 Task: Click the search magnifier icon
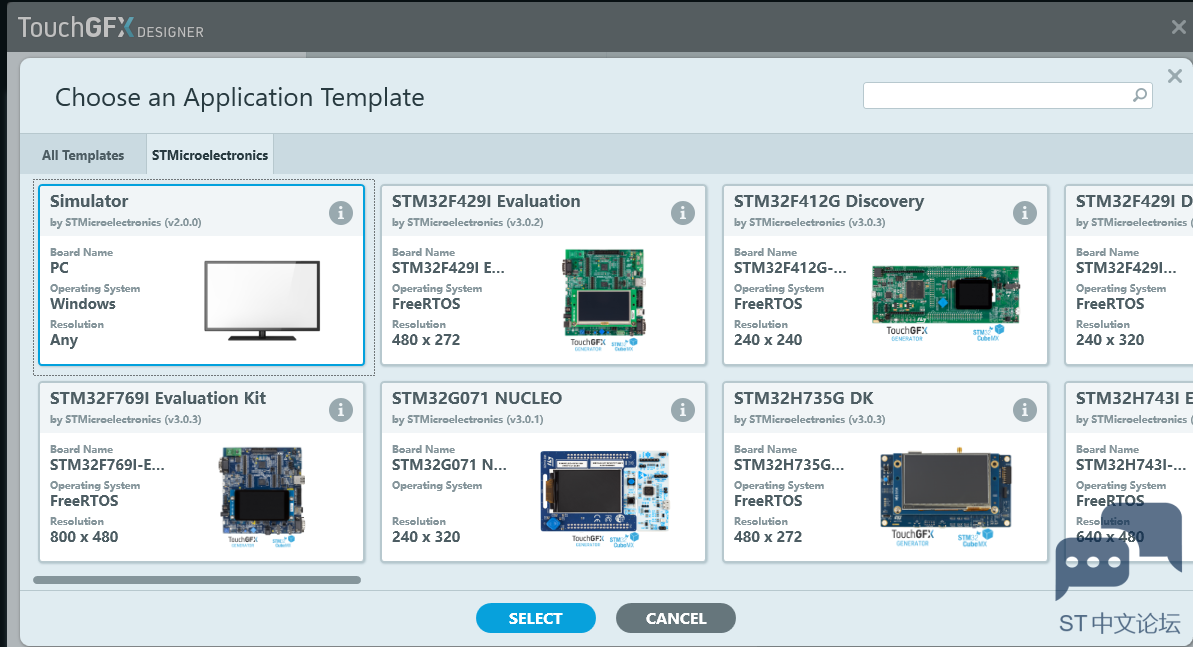point(1139,95)
